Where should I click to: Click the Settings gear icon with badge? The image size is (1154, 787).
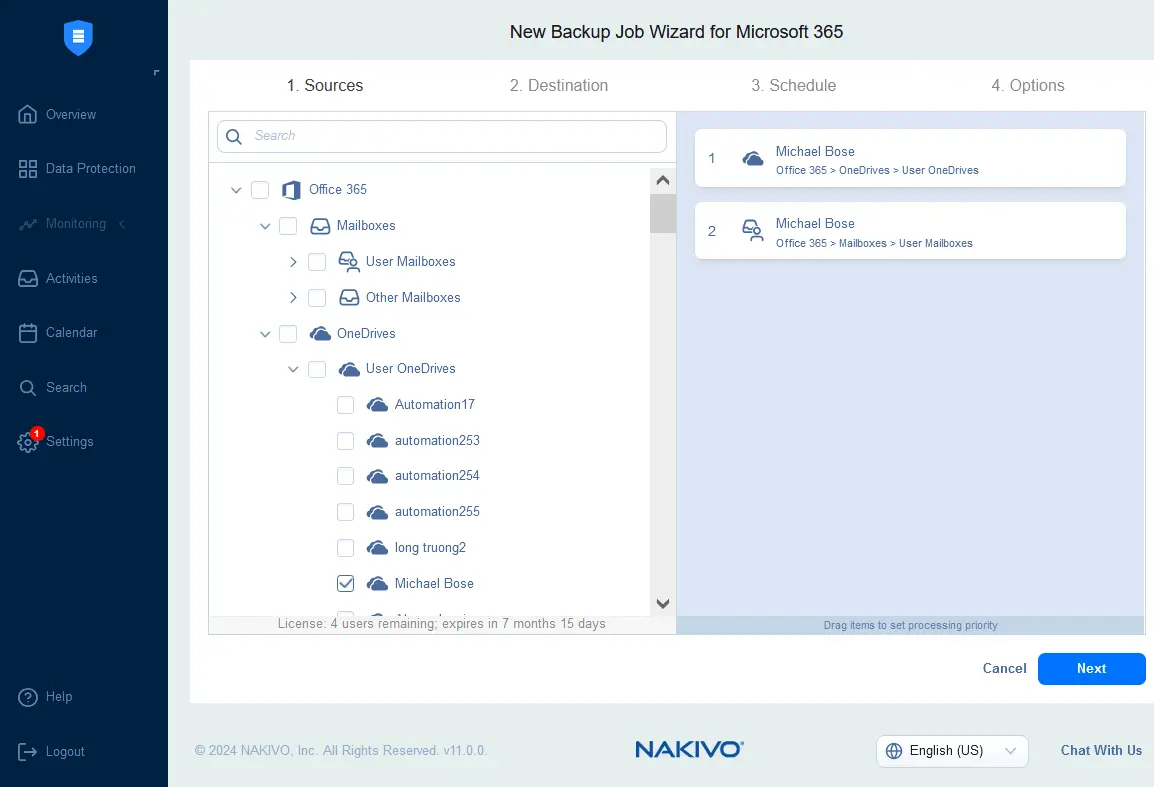point(28,441)
